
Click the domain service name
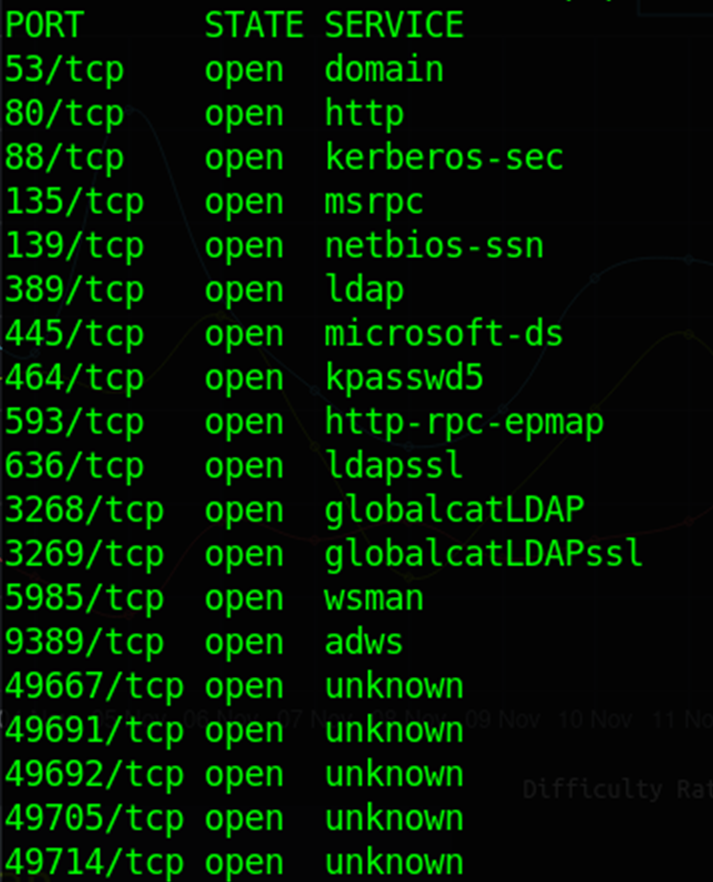(384, 70)
